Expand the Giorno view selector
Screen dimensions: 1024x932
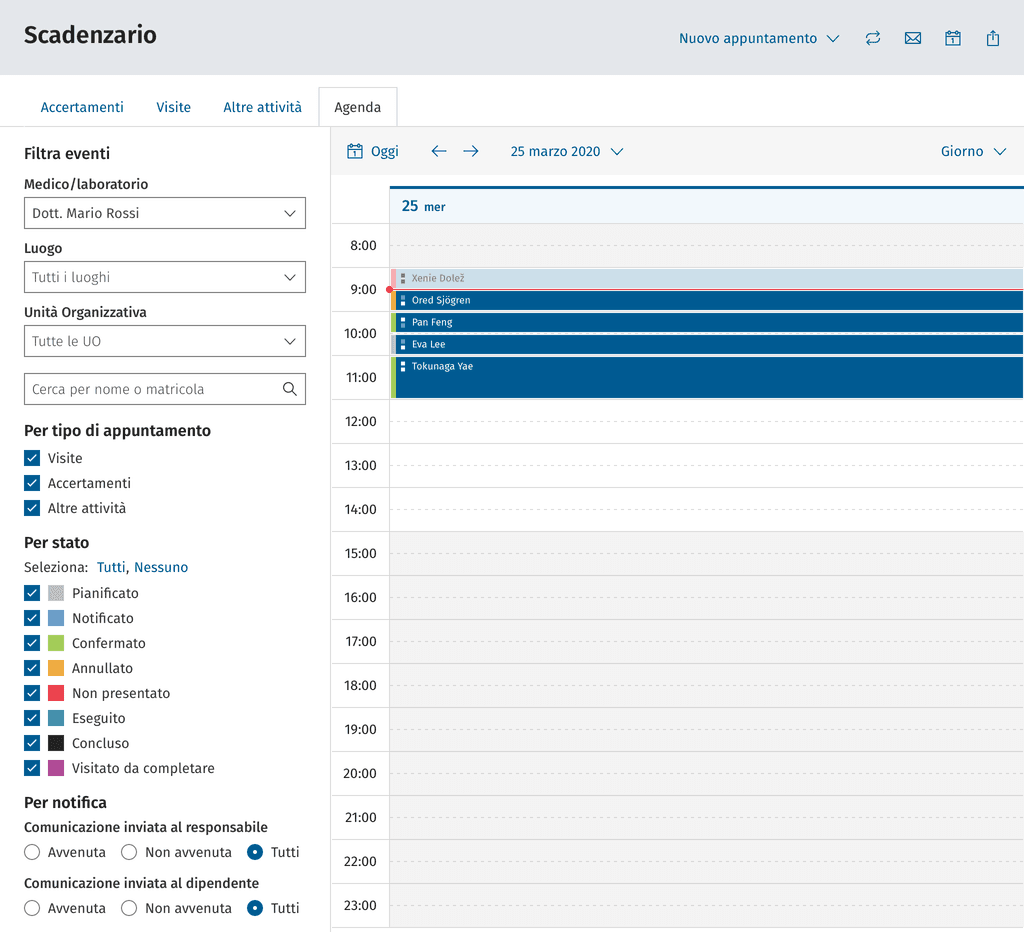coord(973,152)
